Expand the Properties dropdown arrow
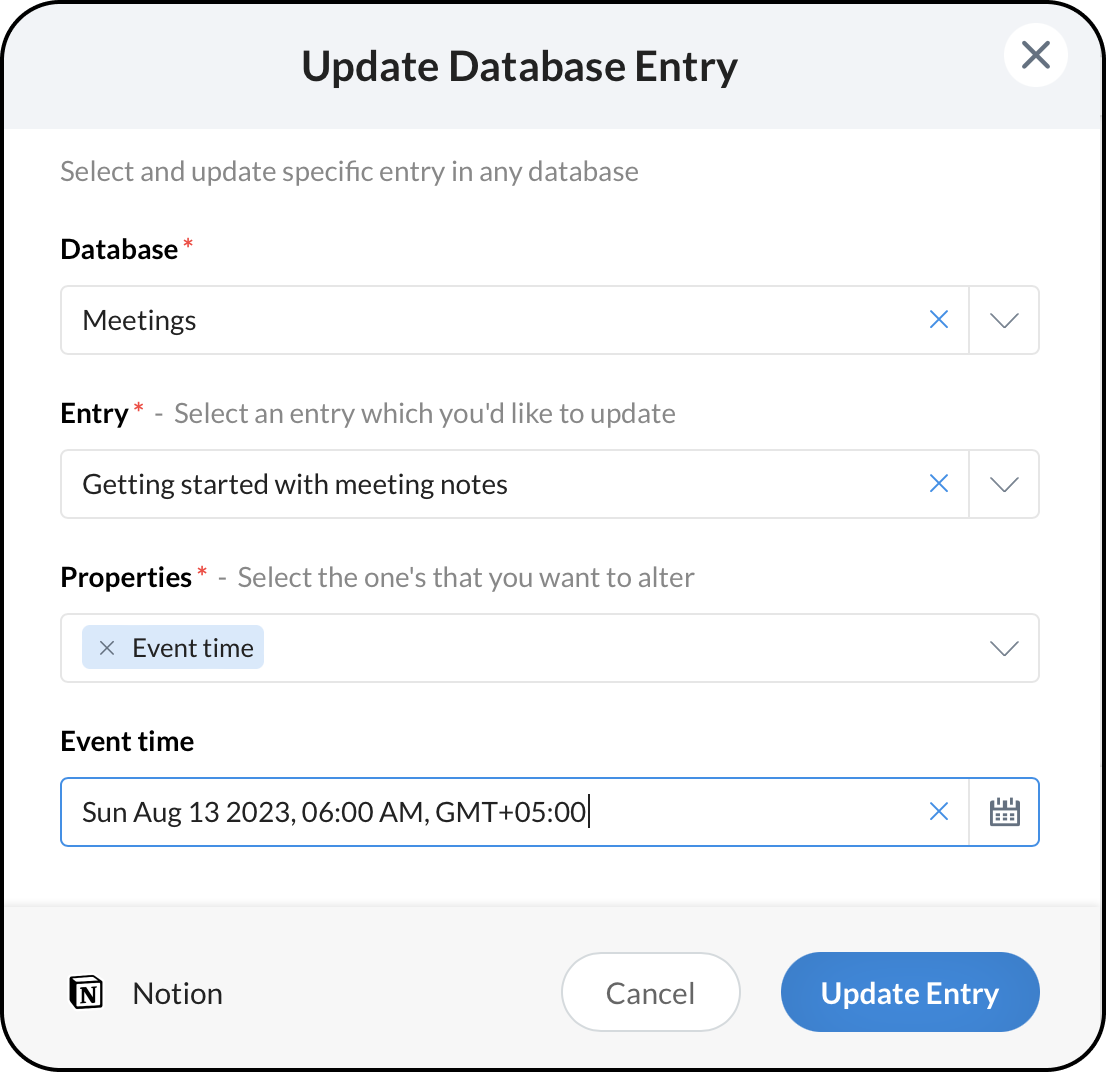This screenshot has height=1072, width=1106. [1003, 648]
